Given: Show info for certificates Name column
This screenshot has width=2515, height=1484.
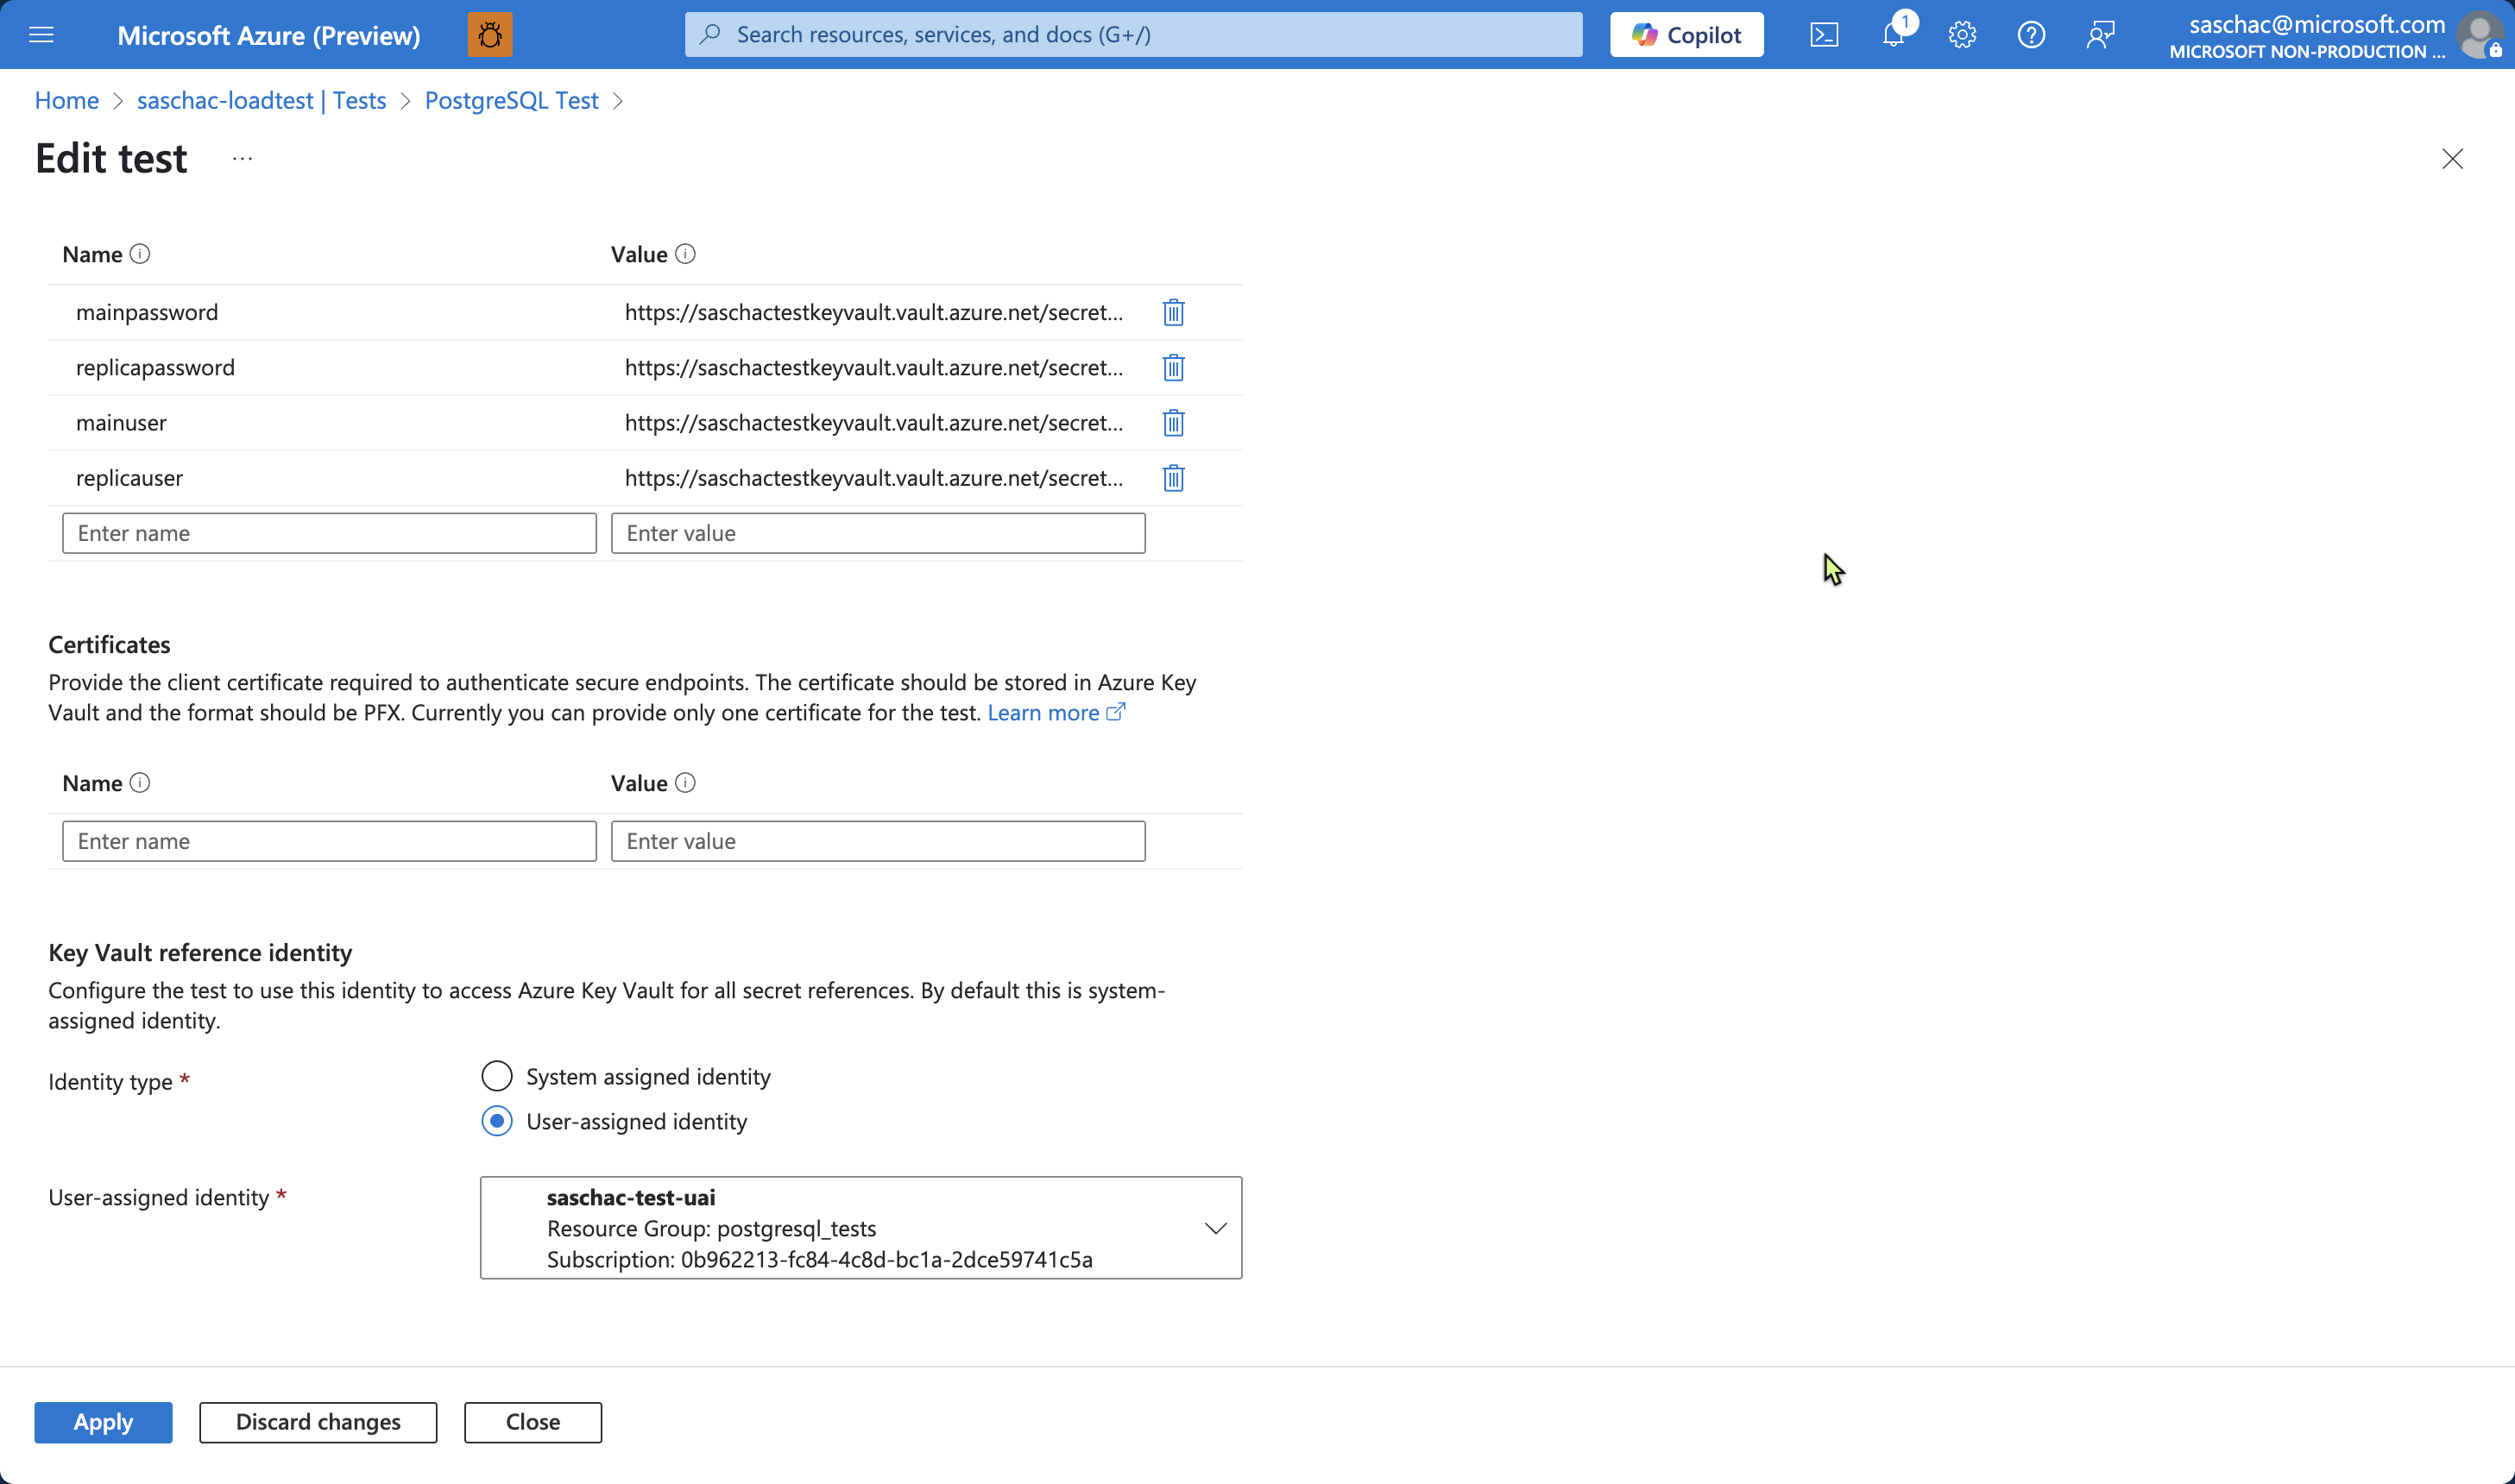Looking at the screenshot, I should [140, 783].
